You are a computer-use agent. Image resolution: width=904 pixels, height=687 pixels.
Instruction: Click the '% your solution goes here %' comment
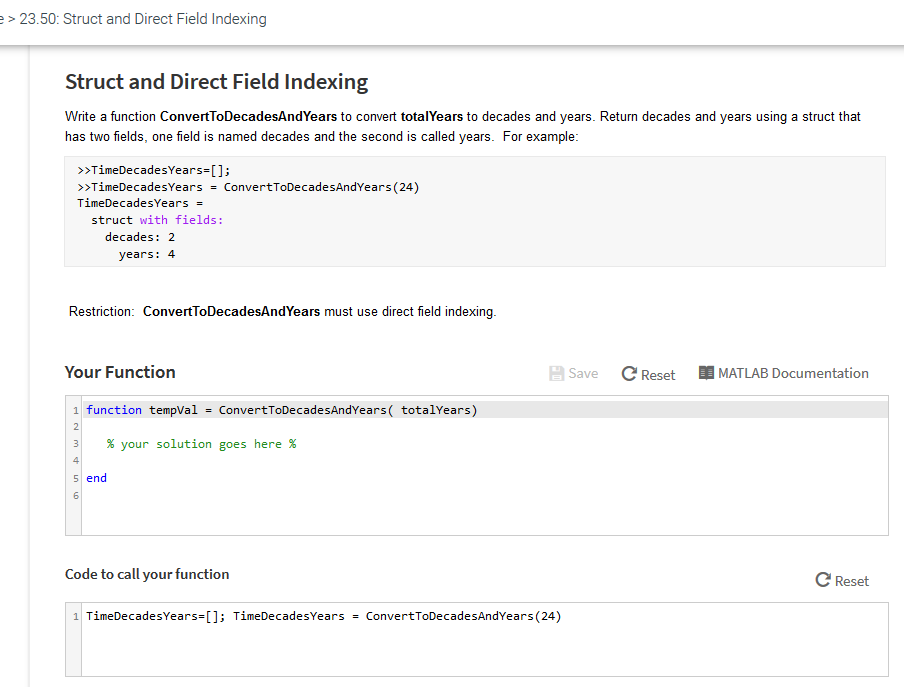click(201, 444)
